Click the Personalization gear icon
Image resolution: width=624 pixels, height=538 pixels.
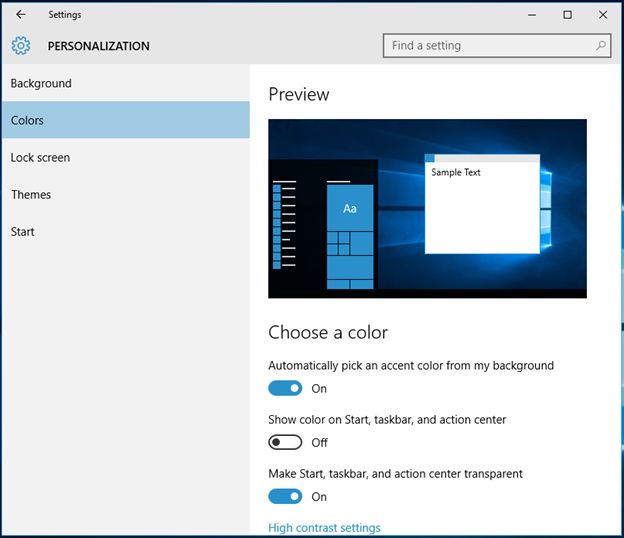[21, 46]
